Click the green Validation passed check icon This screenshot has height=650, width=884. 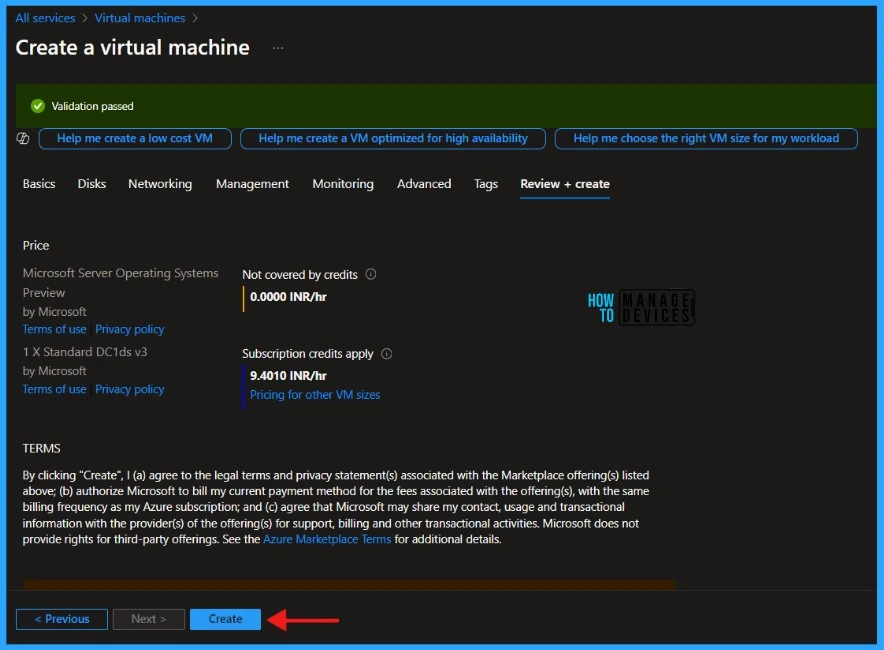(38, 106)
